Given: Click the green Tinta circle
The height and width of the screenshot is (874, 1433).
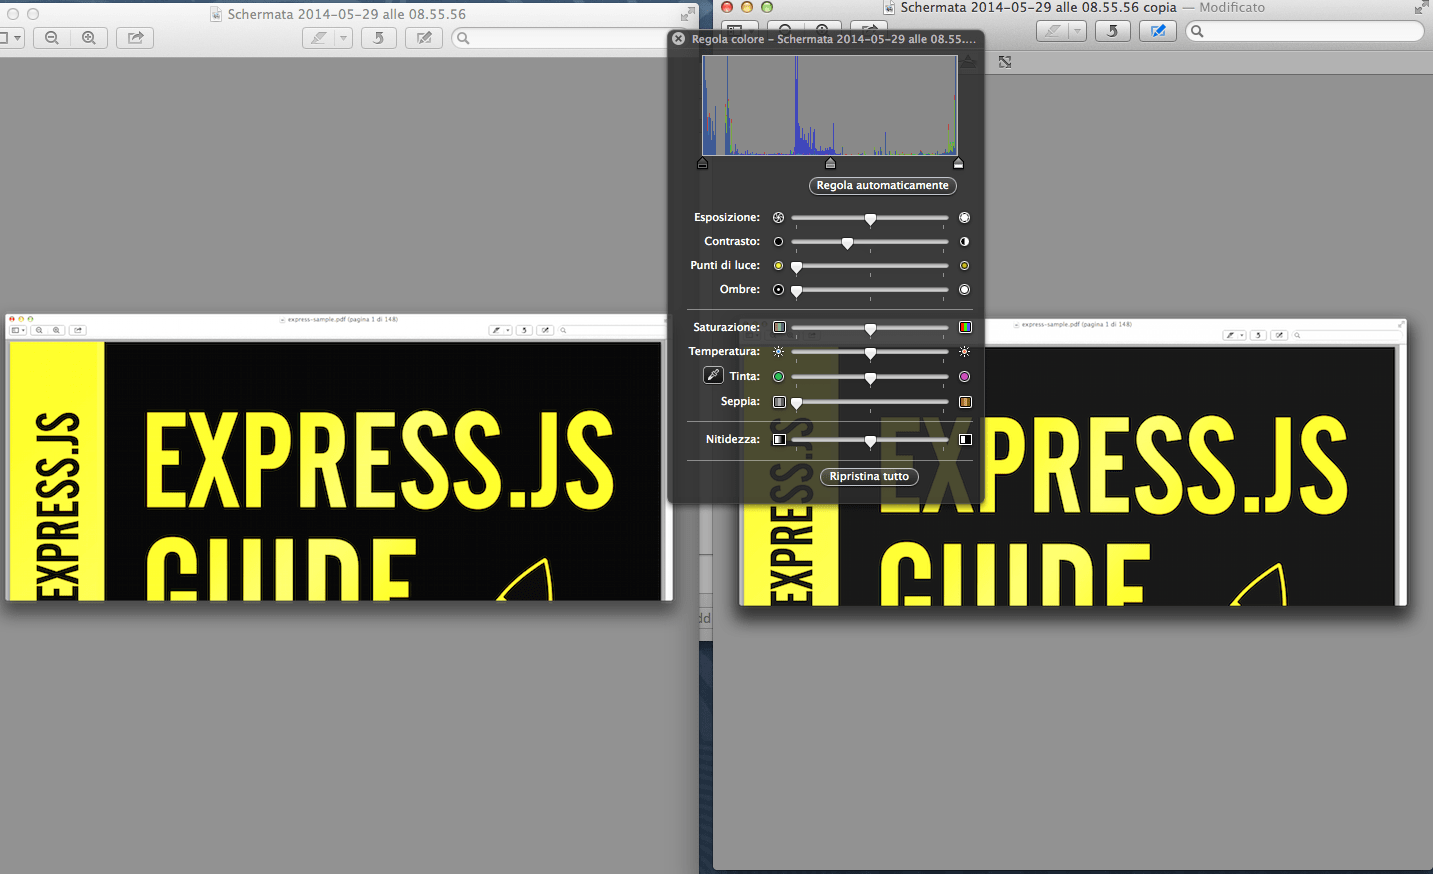Looking at the screenshot, I should 778,376.
